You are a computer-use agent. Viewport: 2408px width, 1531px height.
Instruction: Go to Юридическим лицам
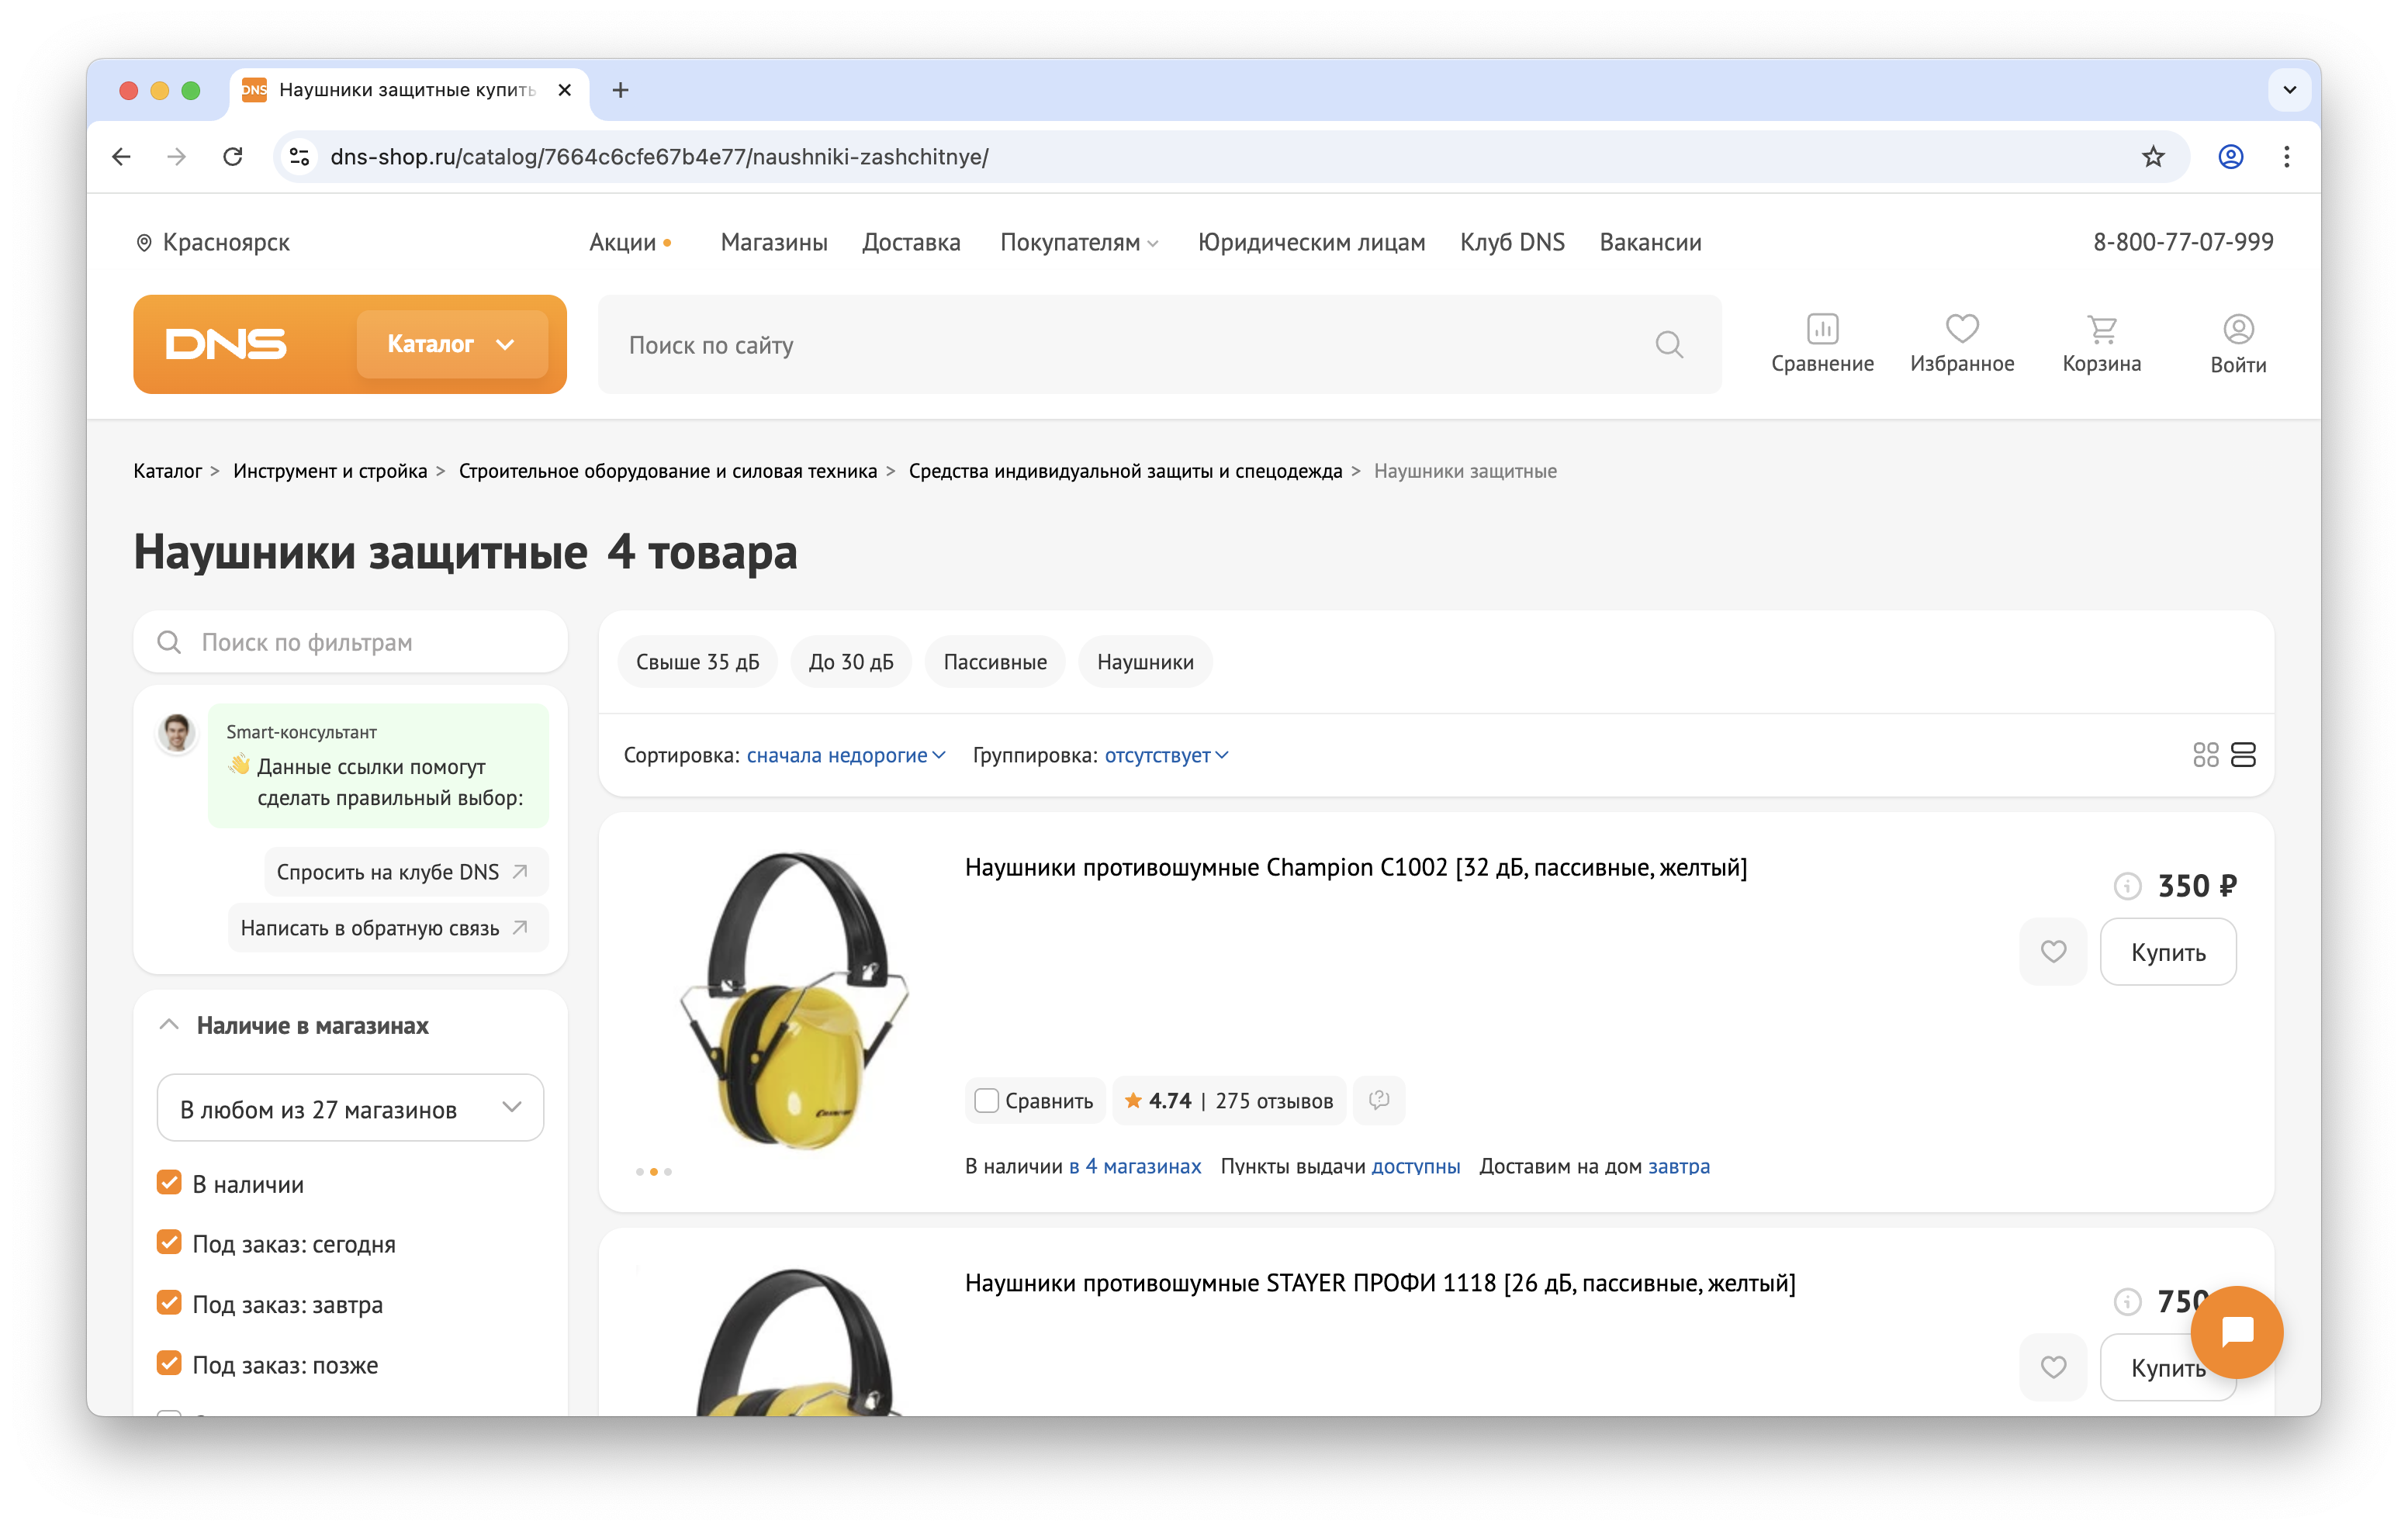click(x=1310, y=242)
